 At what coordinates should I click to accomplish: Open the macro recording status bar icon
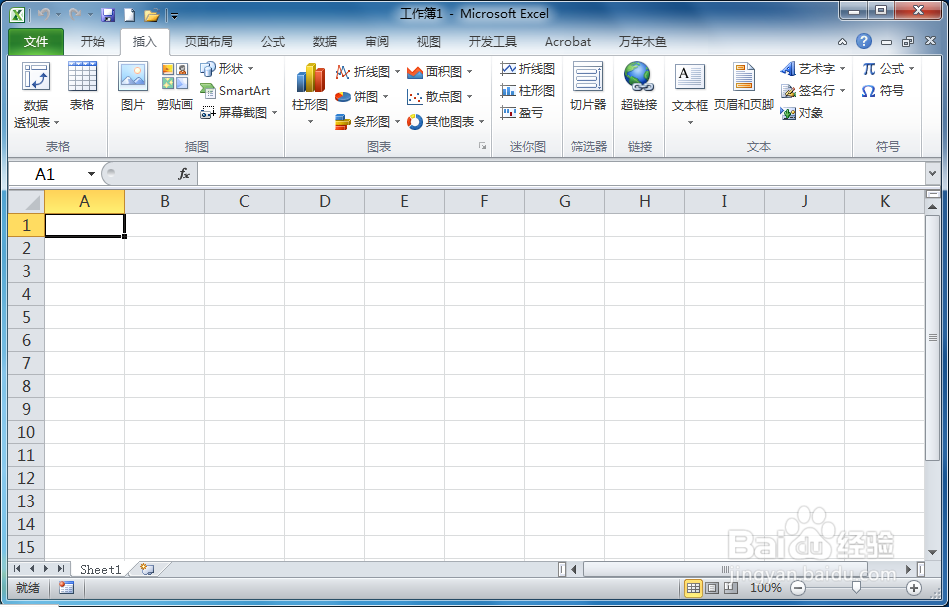[x=66, y=588]
